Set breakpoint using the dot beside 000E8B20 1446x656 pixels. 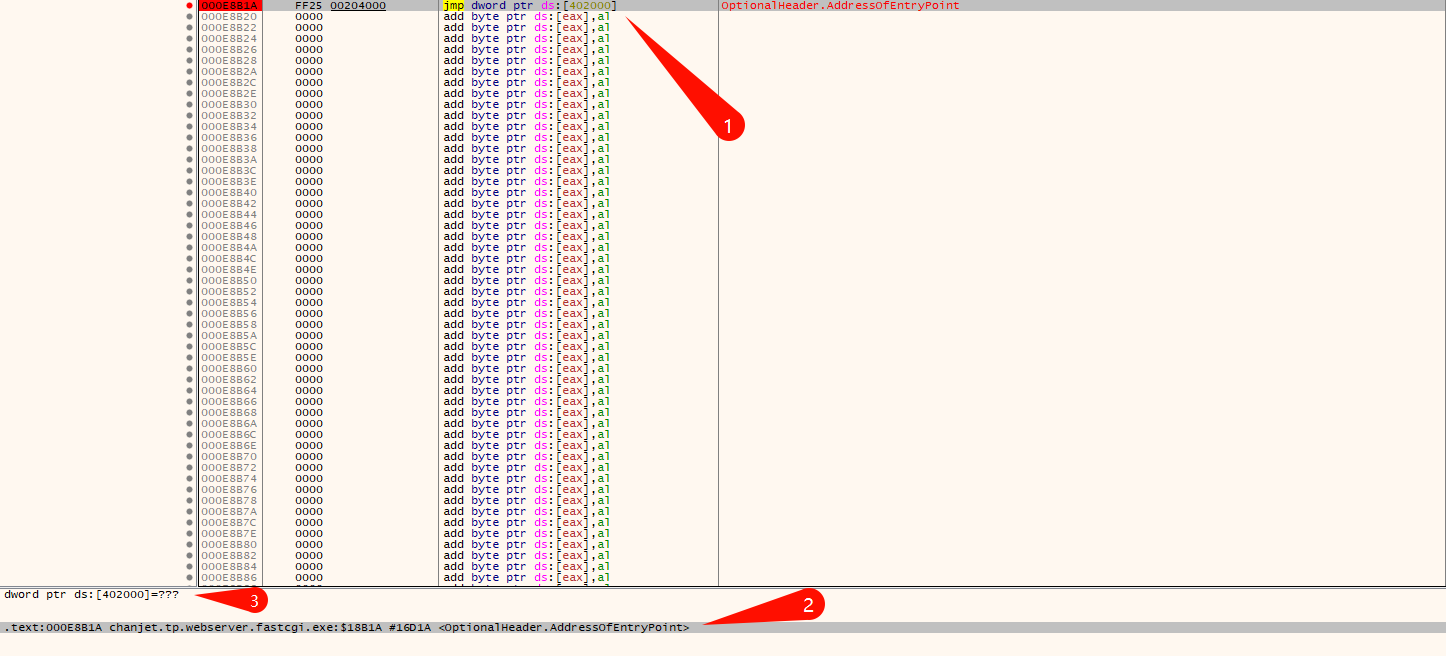189,17
